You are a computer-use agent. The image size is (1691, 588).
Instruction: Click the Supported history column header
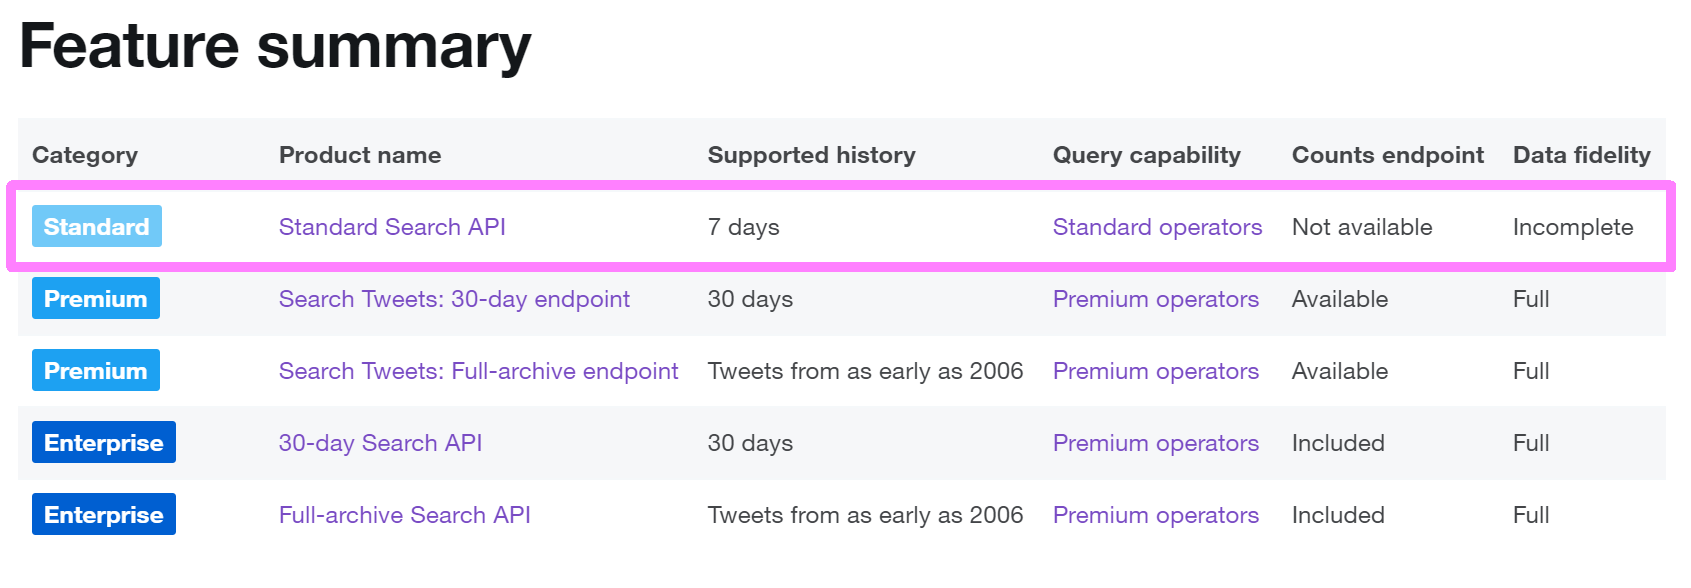tap(811, 155)
